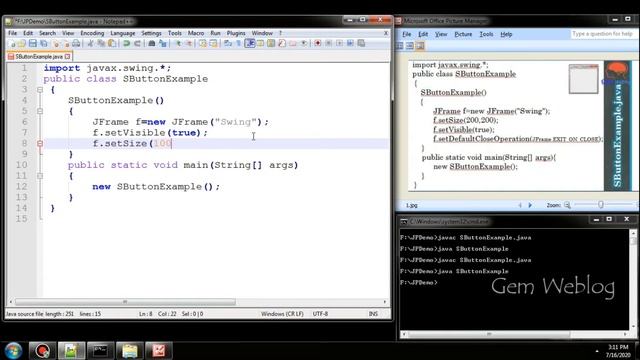This screenshot has width=640, height=360.
Task: Open the Function List panel icon
Action: pos(282,43)
